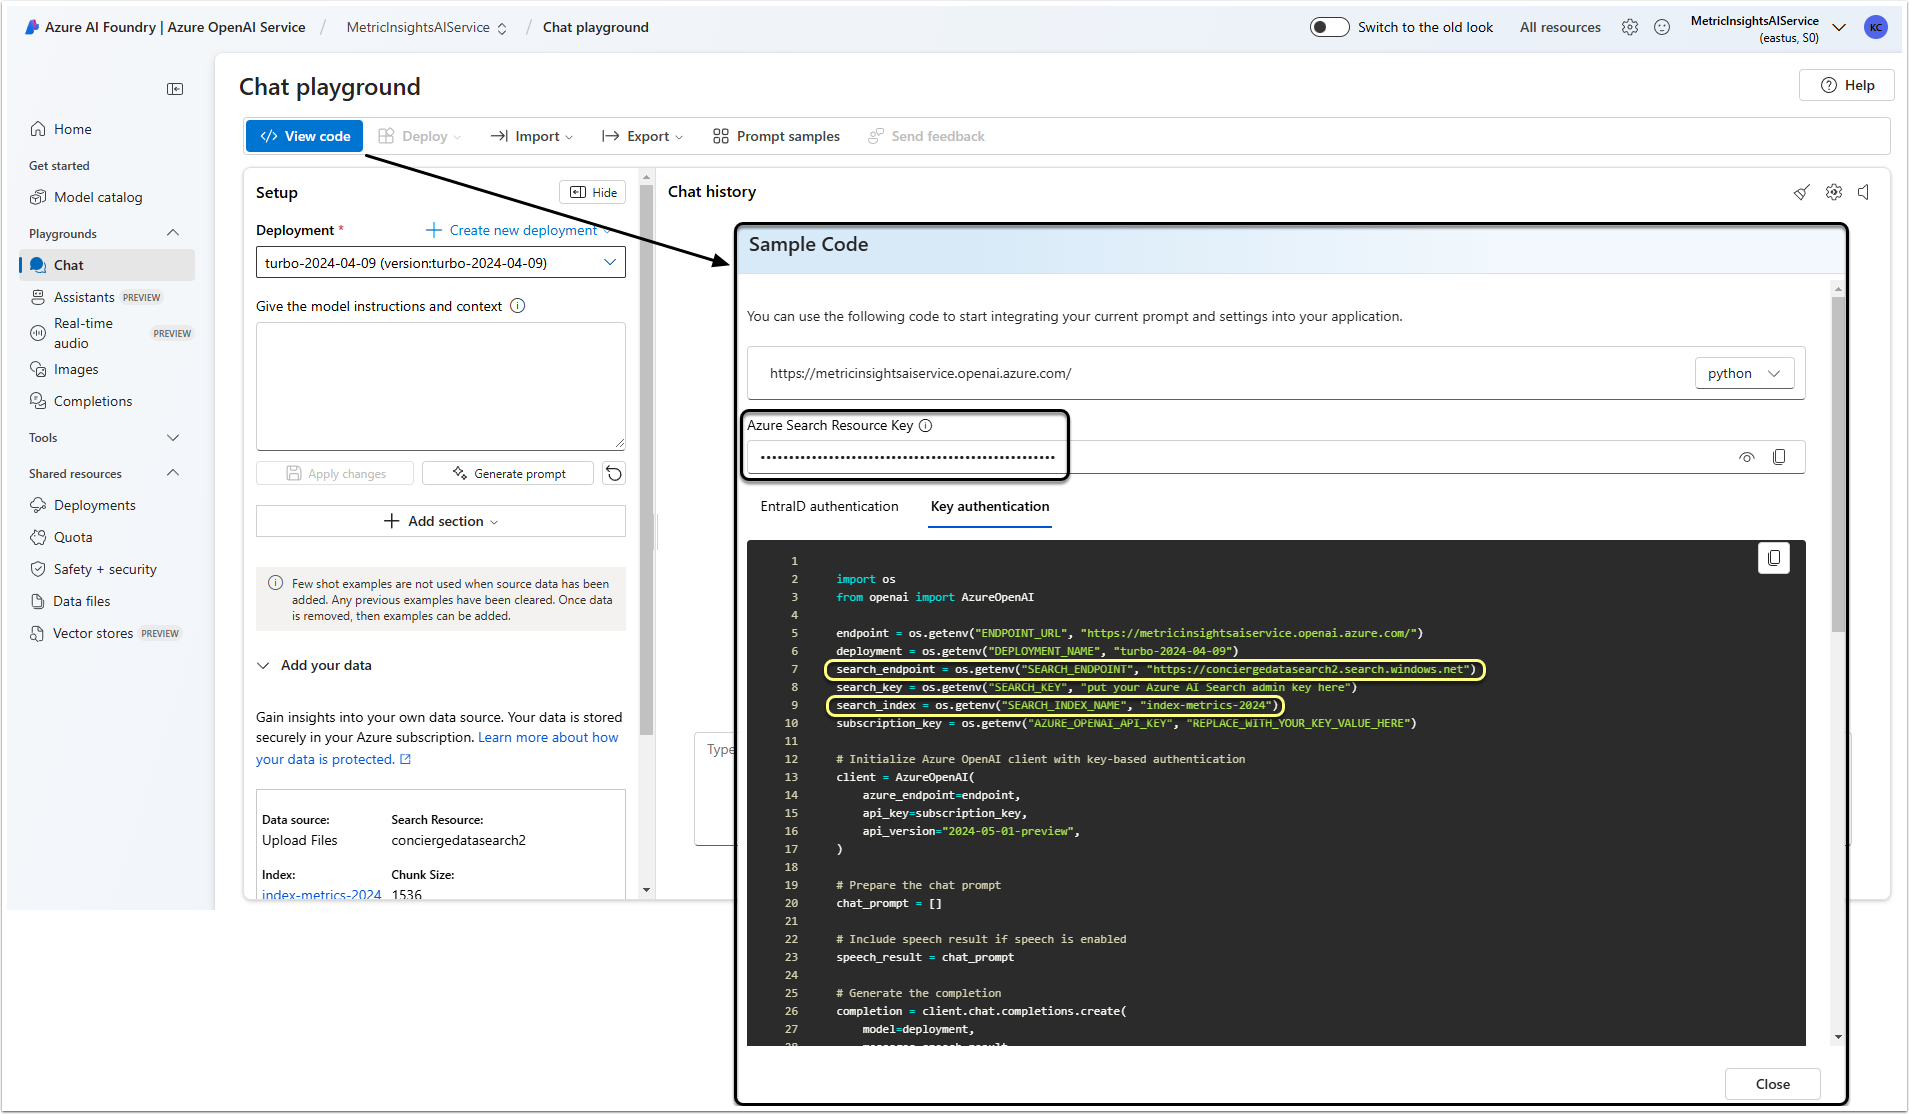Open the Deployment model dropdown
Image resolution: width=1909 pixels, height=1114 pixels.
click(440, 263)
